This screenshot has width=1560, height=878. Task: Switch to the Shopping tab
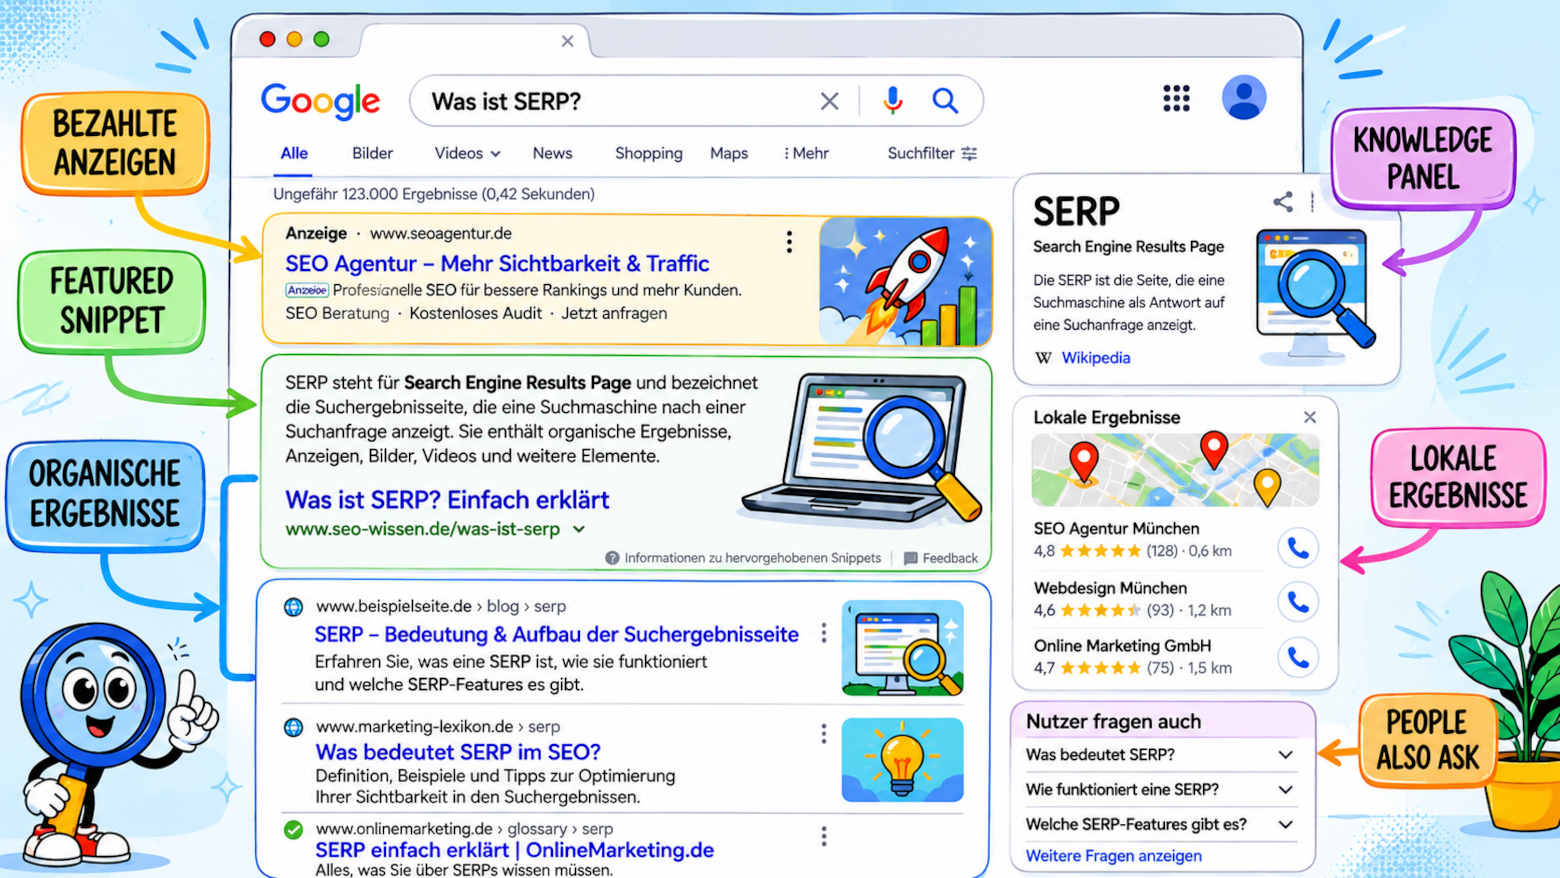tap(648, 153)
